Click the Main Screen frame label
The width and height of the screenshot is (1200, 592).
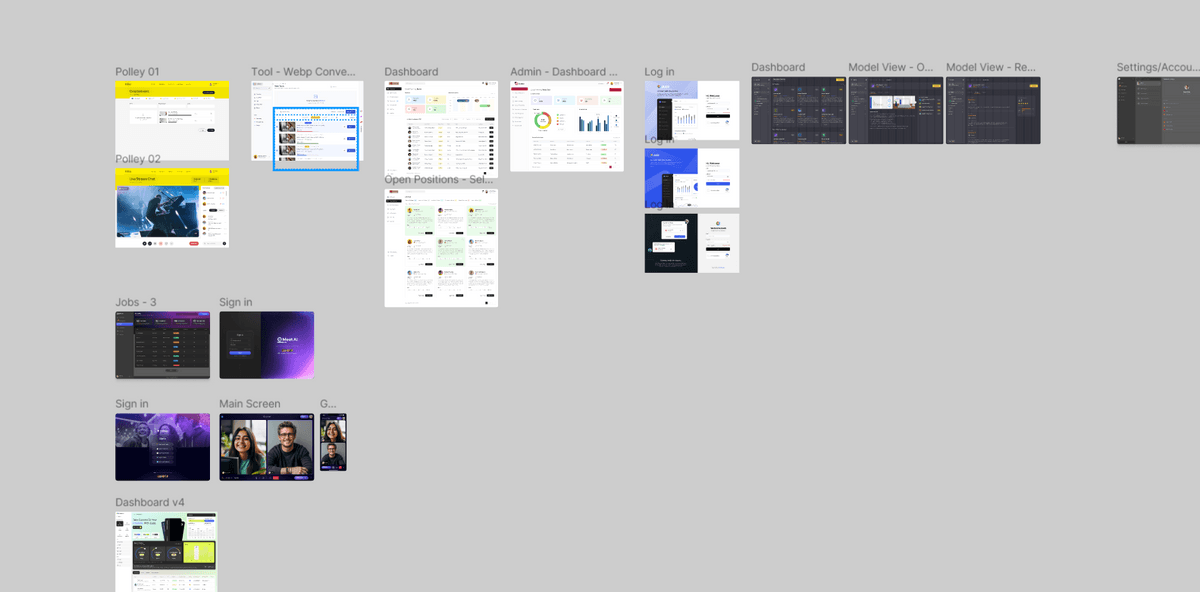click(x=250, y=404)
